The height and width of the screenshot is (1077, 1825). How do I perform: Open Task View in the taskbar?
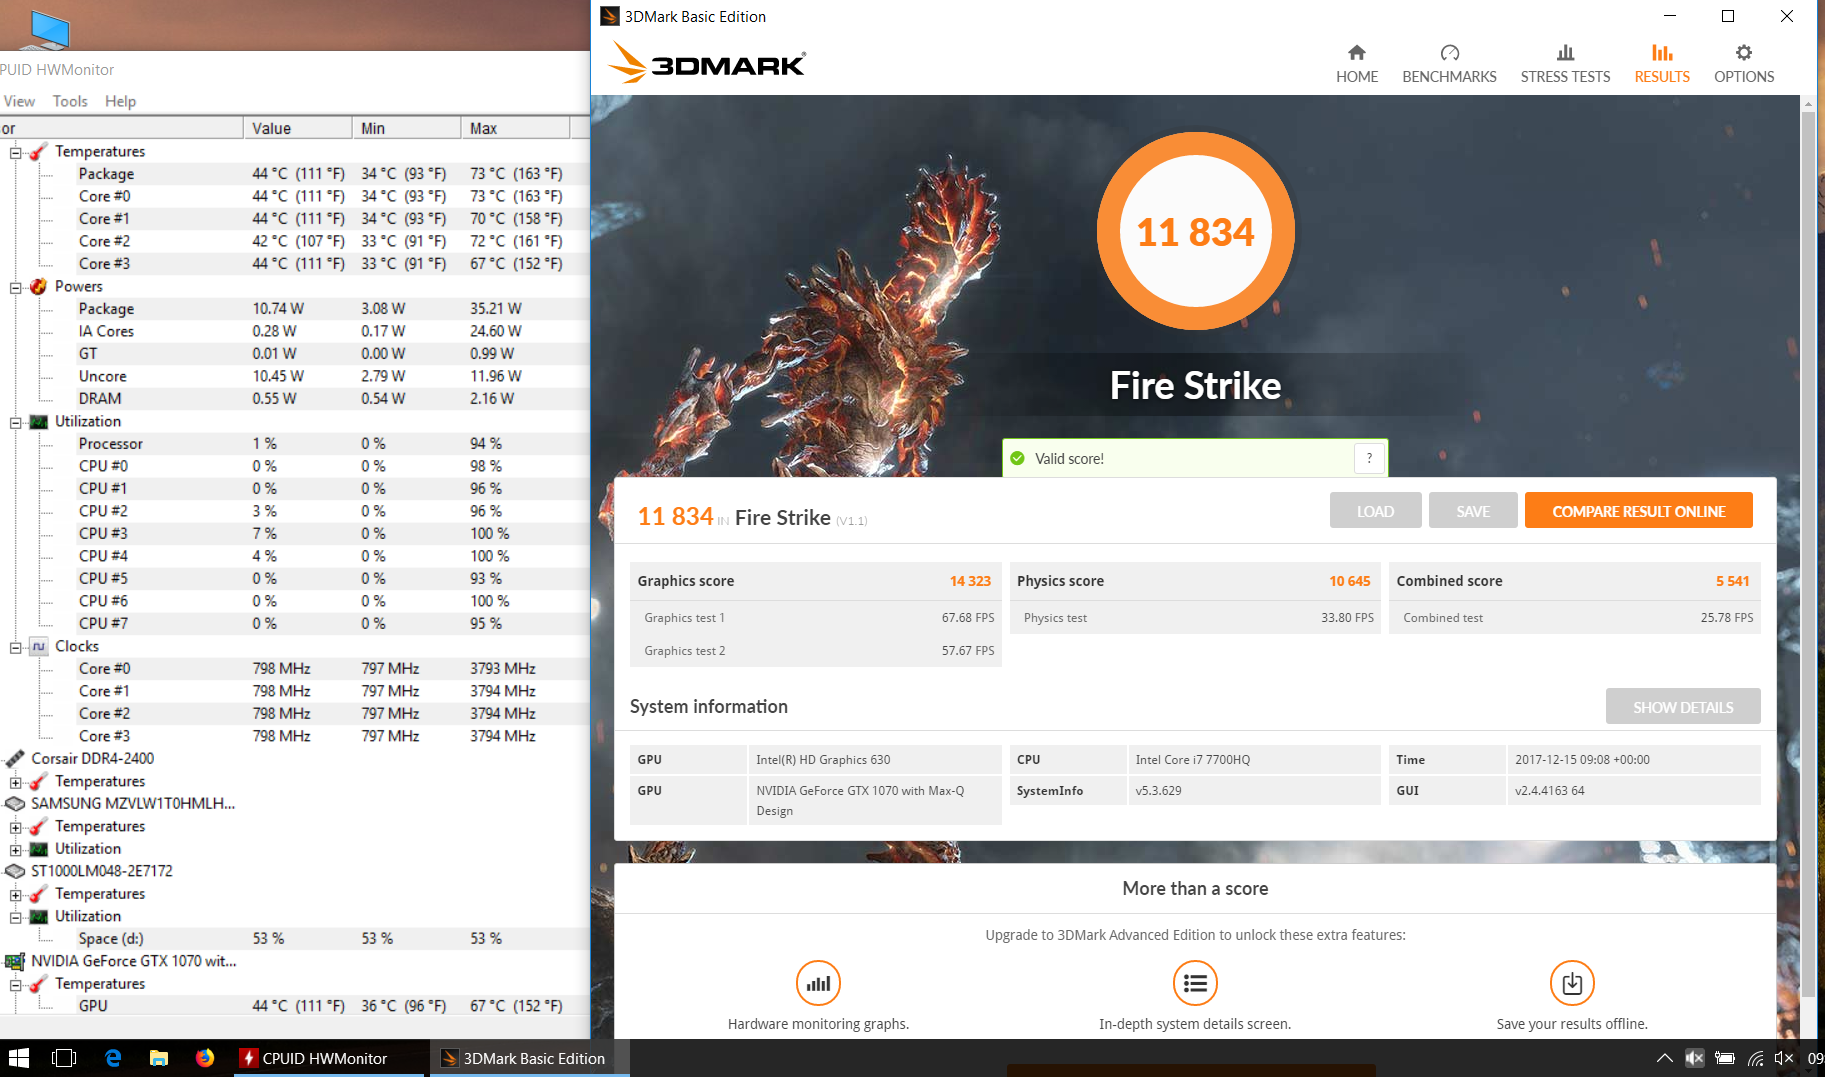pos(64,1058)
